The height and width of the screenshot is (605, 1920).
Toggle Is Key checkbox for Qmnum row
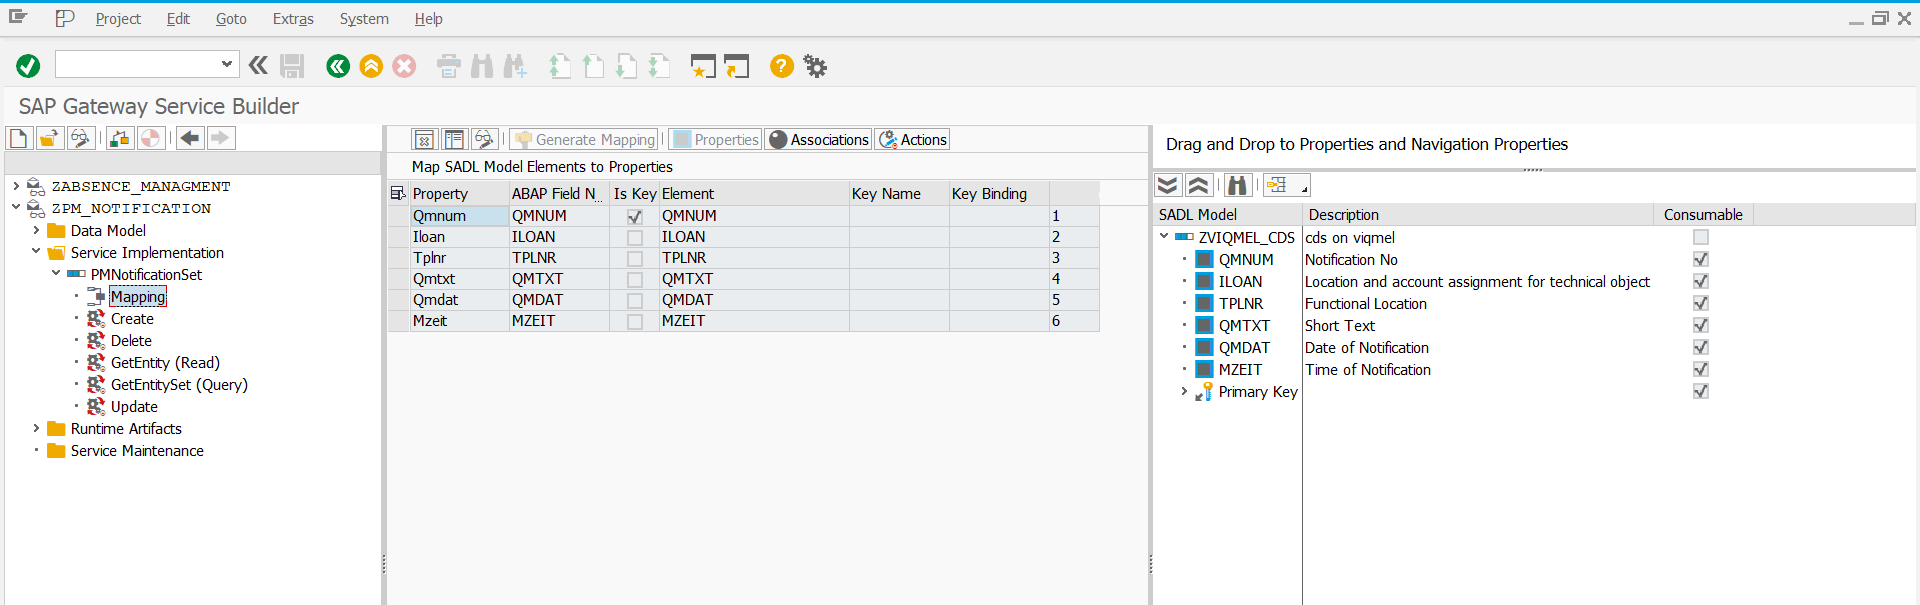(635, 216)
